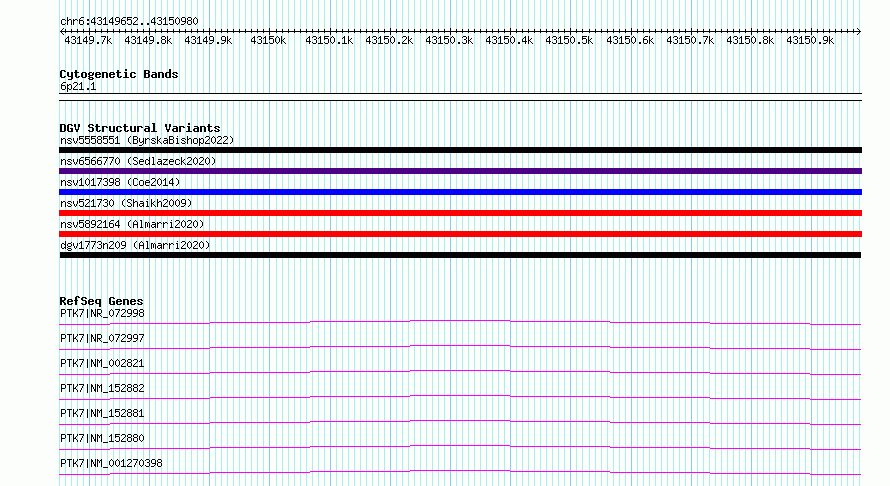Select the DGV Structural Variants track title
The height and width of the screenshot is (486, 890).
click(140, 128)
